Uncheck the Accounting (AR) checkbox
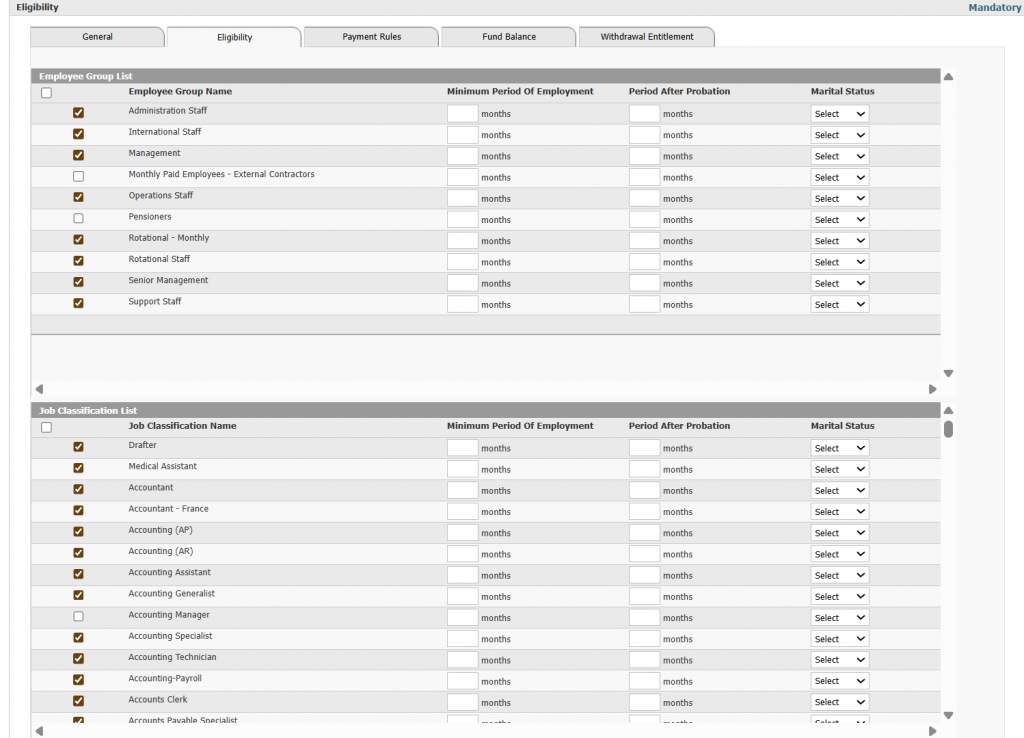This screenshot has width=1024, height=738. [78, 553]
